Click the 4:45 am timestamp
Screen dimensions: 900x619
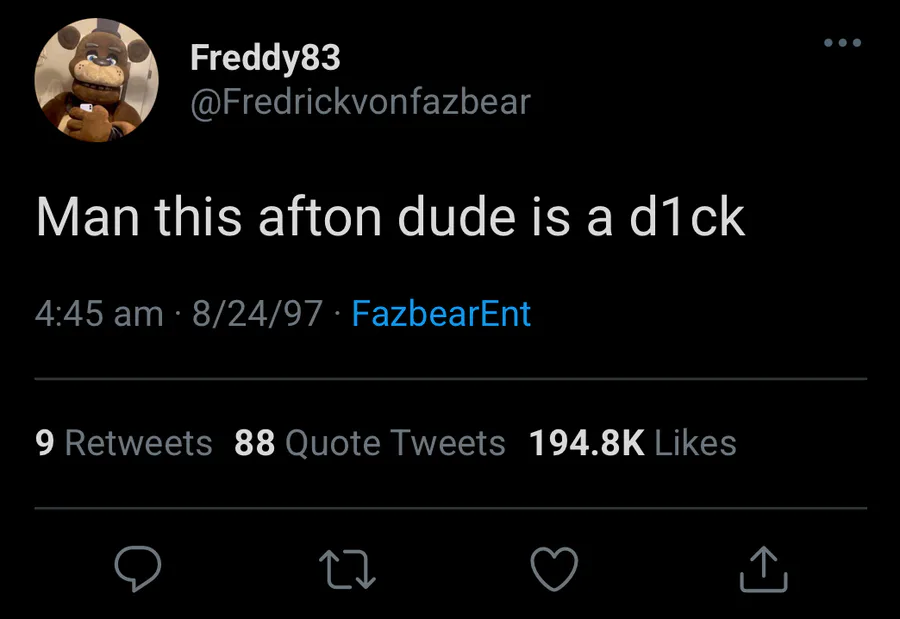point(99,314)
